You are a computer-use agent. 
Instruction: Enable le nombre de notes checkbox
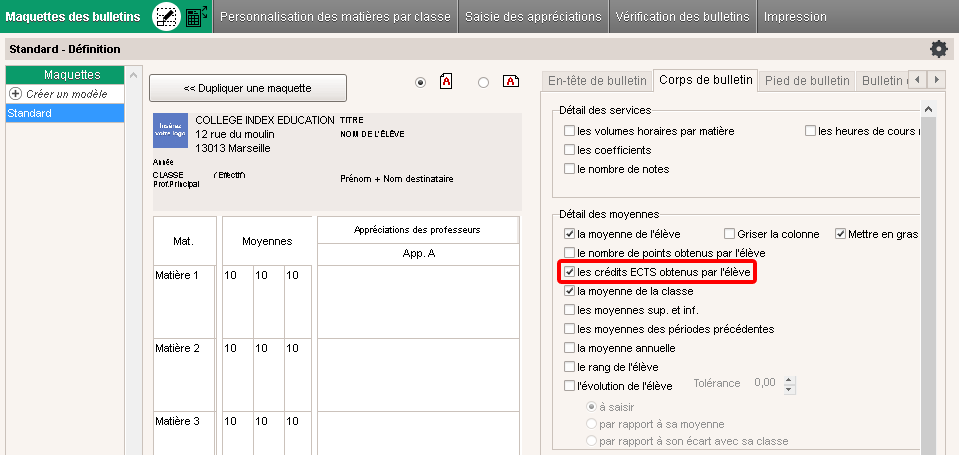[x=569, y=169]
